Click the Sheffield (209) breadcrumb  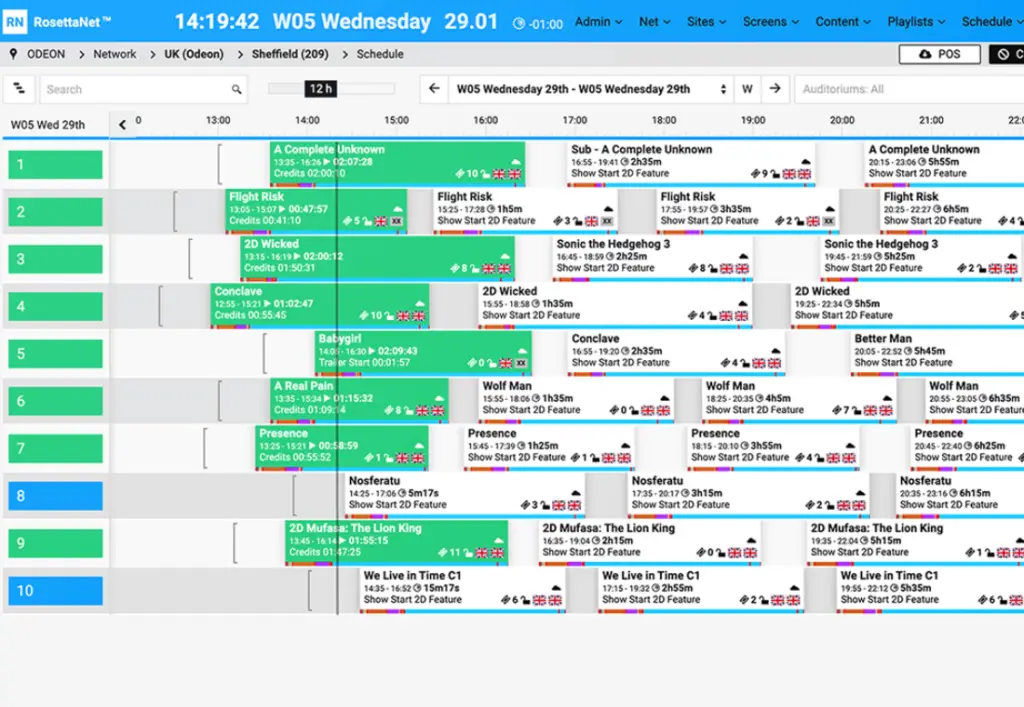(x=290, y=54)
